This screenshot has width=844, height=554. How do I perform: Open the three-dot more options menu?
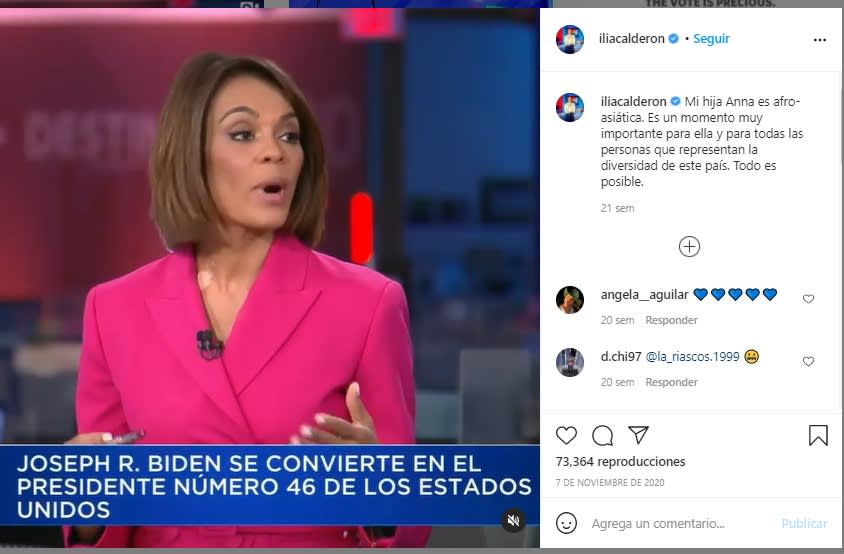click(820, 40)
